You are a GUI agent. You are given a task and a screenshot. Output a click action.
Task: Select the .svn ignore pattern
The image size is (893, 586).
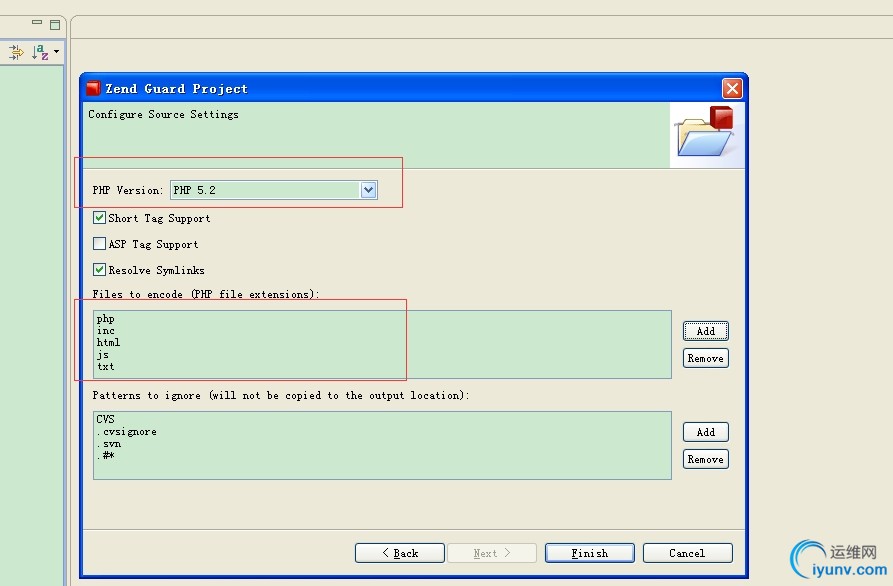click(109, 444)
